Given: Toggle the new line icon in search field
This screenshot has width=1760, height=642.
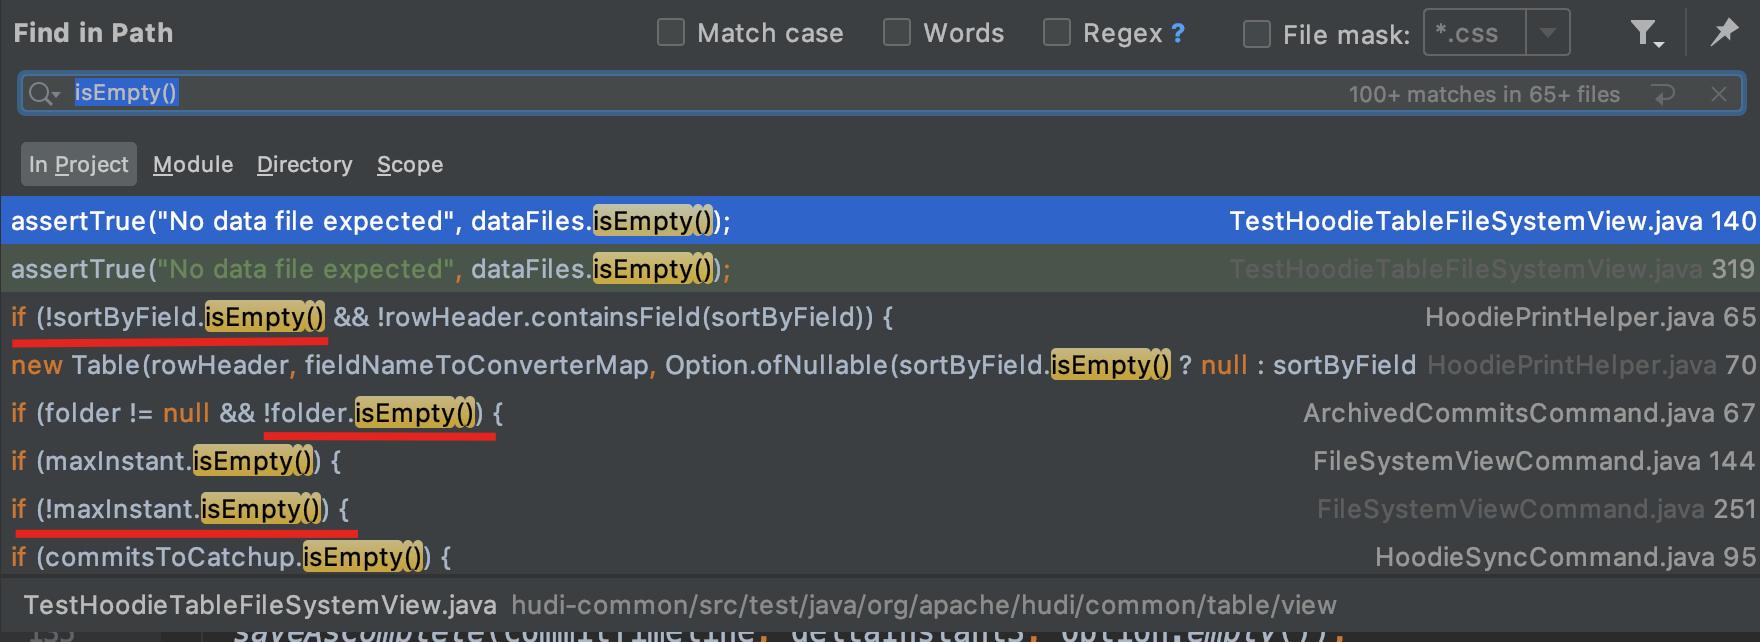Looking at the screenshot, I should 1664,94.
